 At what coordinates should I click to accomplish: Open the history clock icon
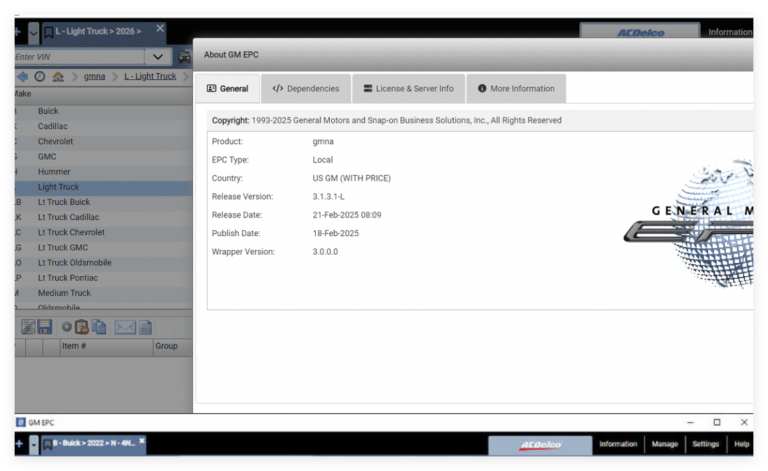[x=40, y=76]
